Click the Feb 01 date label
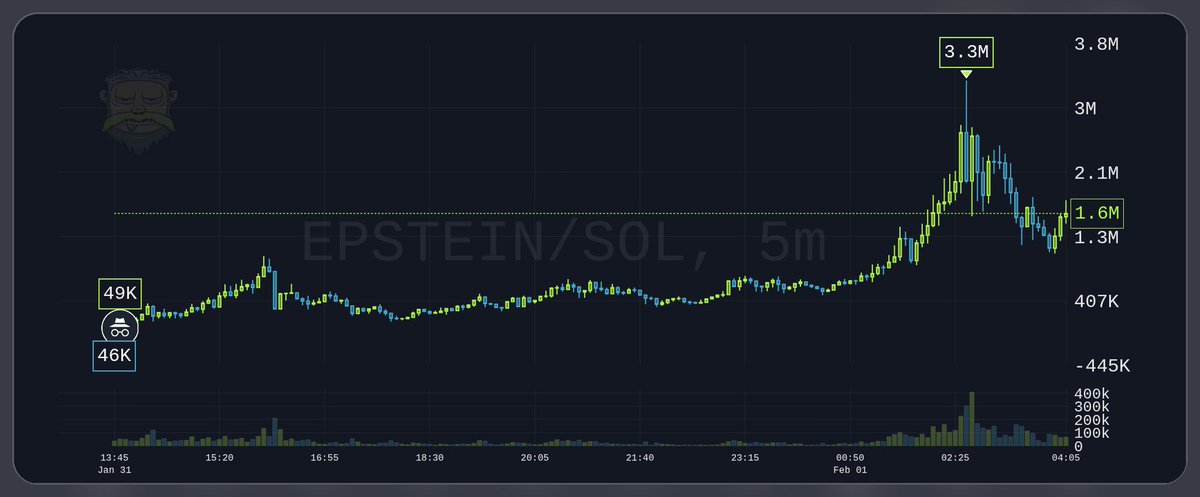The width and height of the screenshot is (1200, 497). click(x=850, y=469)
